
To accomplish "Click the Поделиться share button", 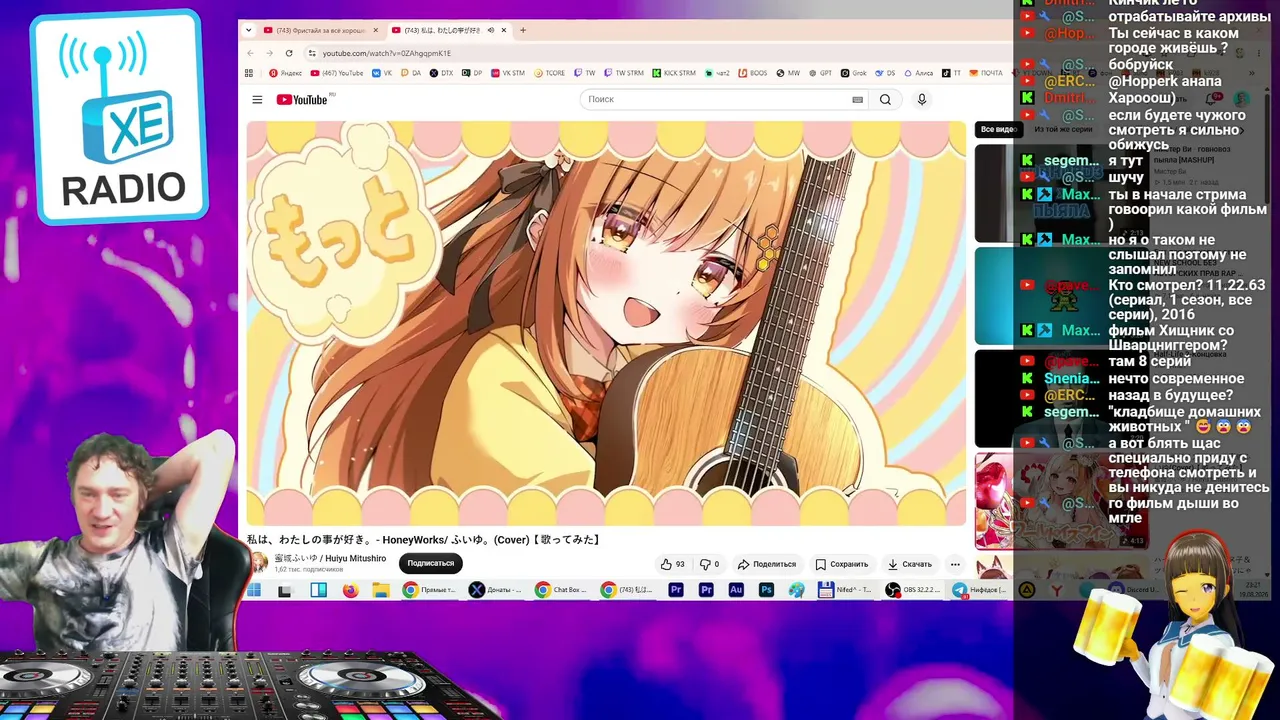I will pos(767,564).
